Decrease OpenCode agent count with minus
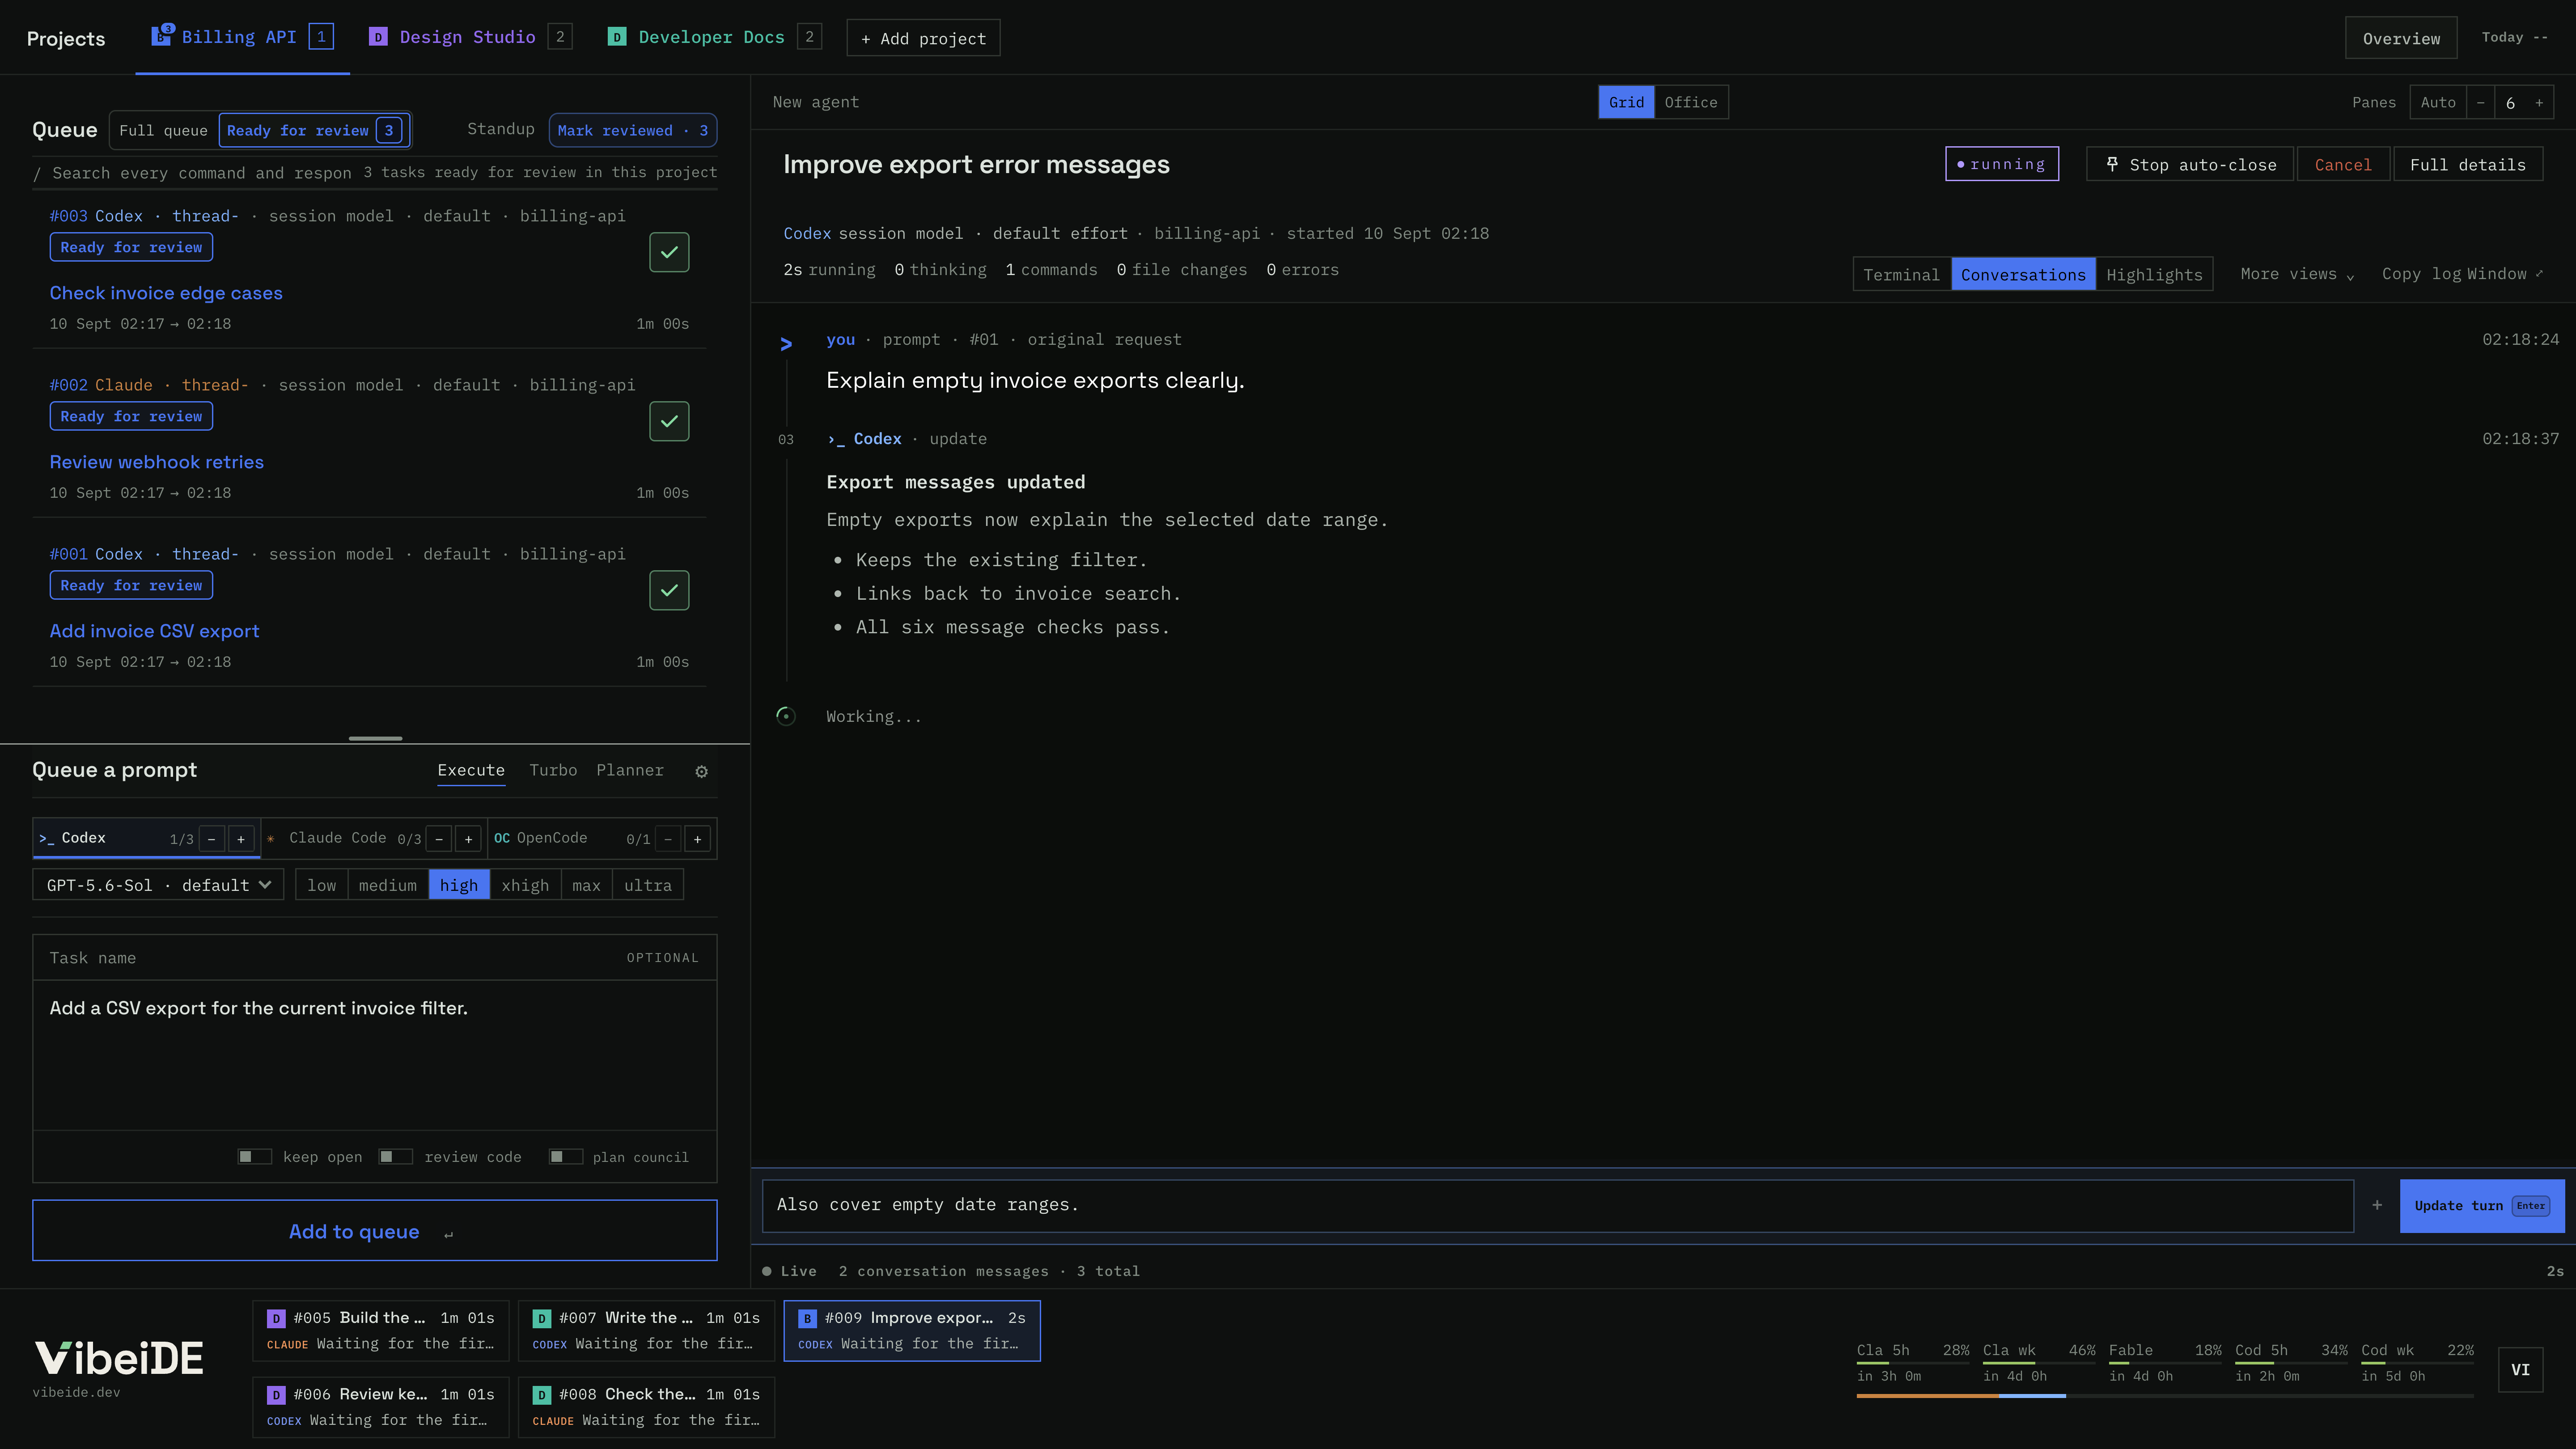 (x=668, y=839)
